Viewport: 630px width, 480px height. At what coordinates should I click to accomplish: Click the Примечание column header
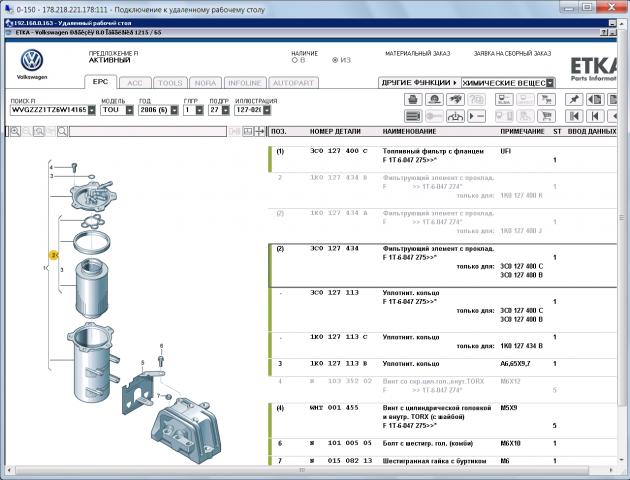coord(522,131)
